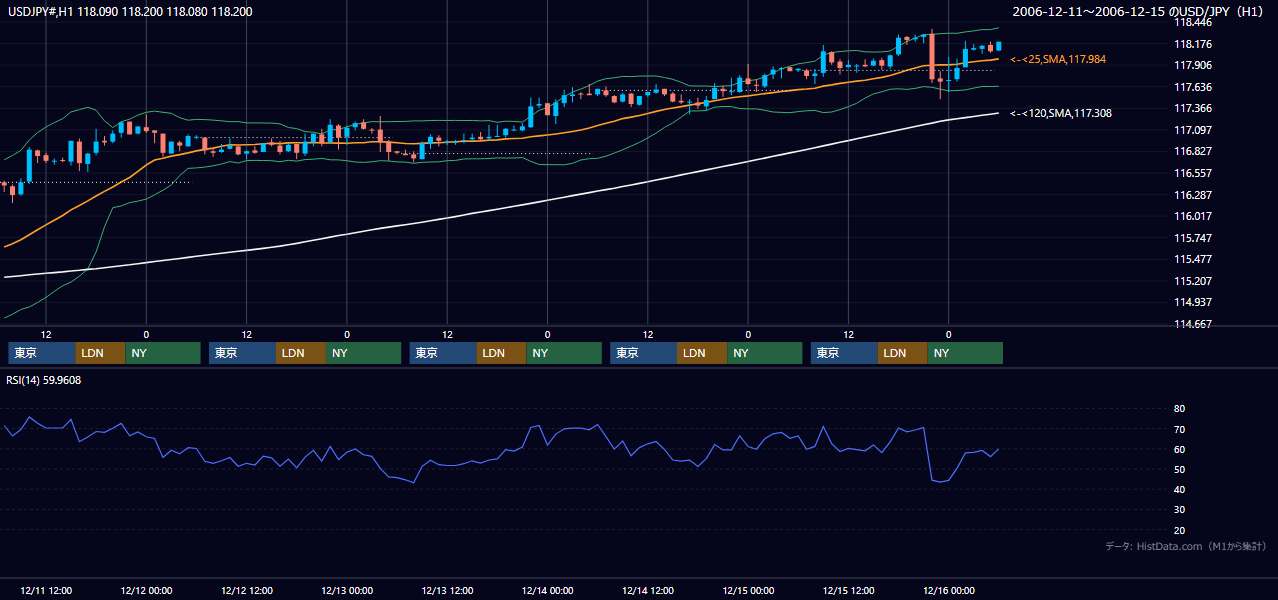The height and width of the screenshot is (600, 1278).
Task: Select the 12/14 12:00 time axis label
Action: pos(648,590)
